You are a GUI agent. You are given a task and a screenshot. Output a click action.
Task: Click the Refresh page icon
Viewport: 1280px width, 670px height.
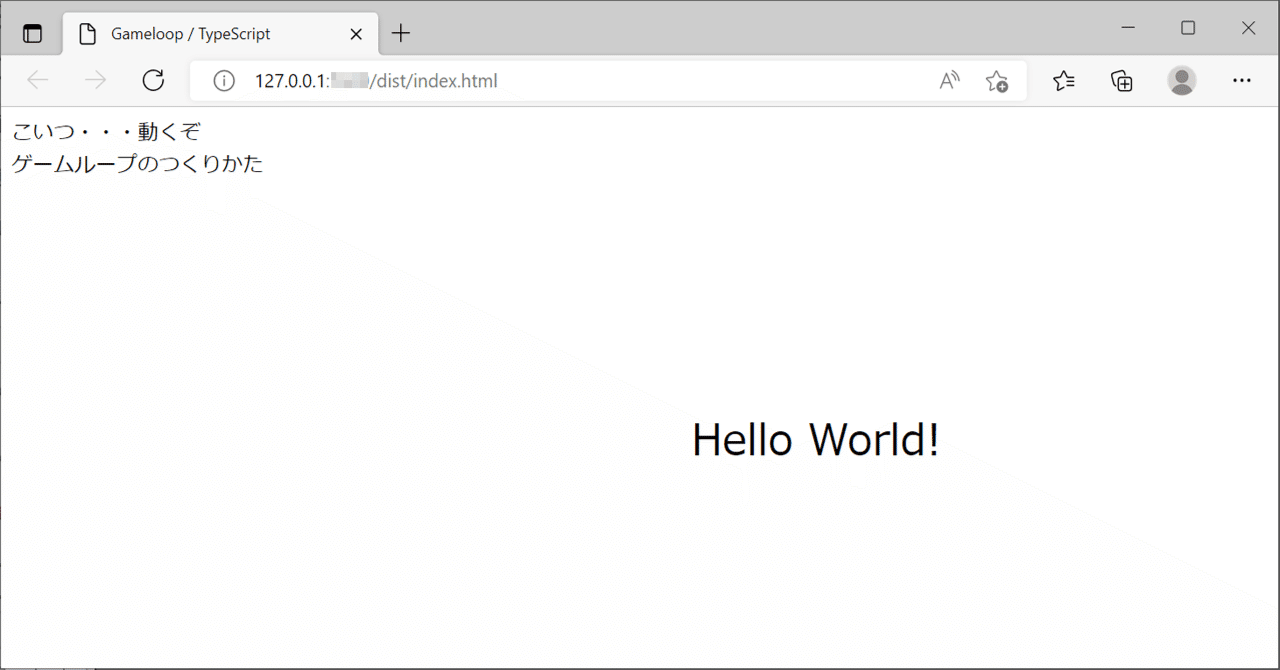coord(152,80)
